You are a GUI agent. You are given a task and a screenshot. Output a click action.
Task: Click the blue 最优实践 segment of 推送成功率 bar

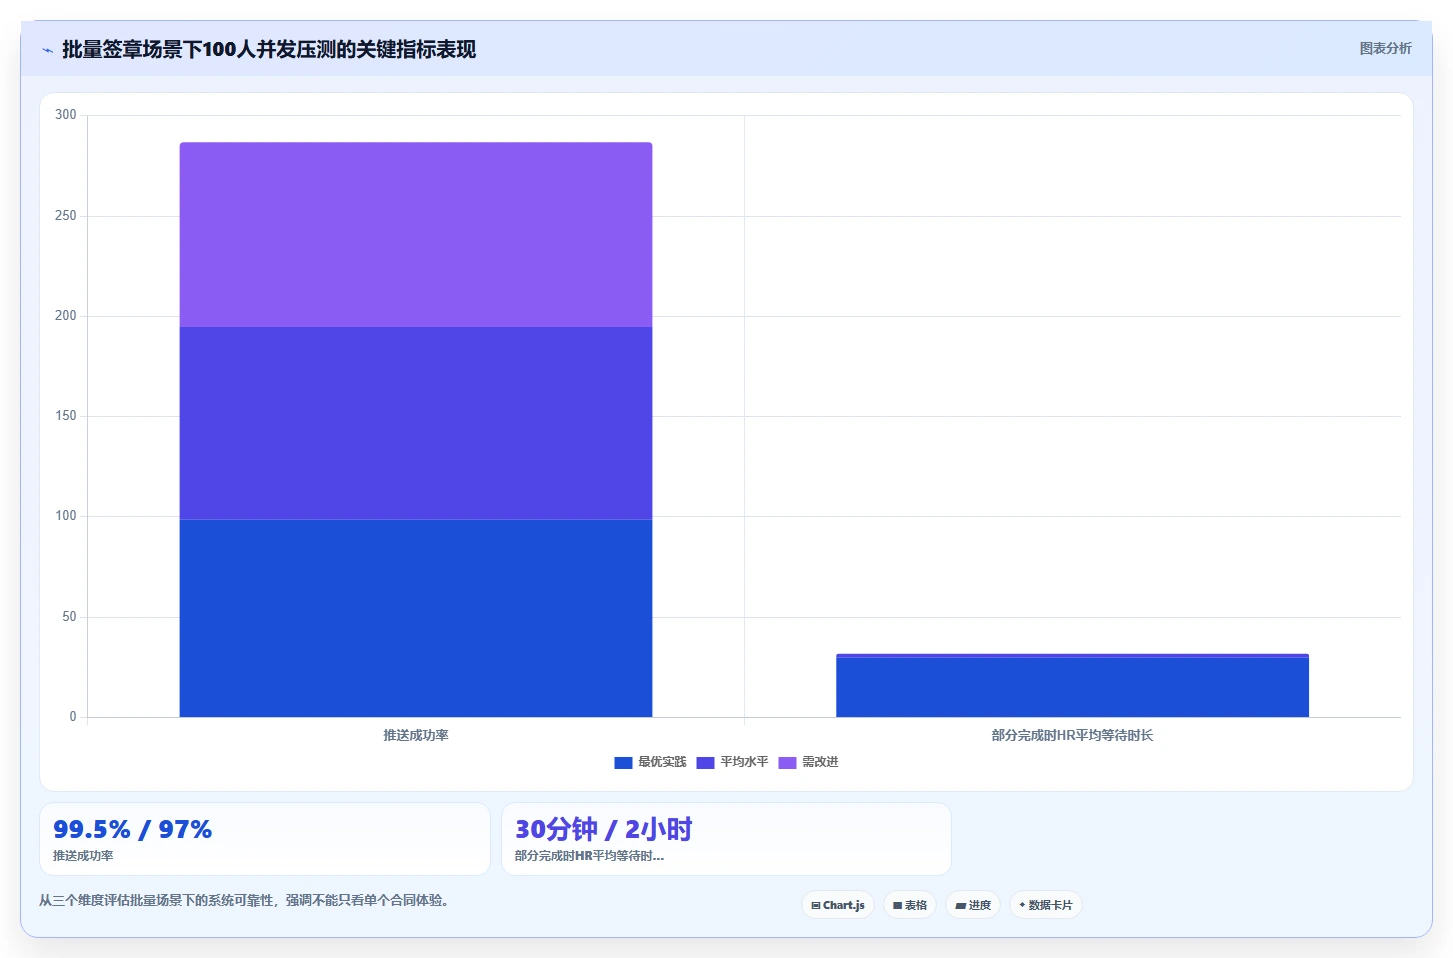[416, 618]
